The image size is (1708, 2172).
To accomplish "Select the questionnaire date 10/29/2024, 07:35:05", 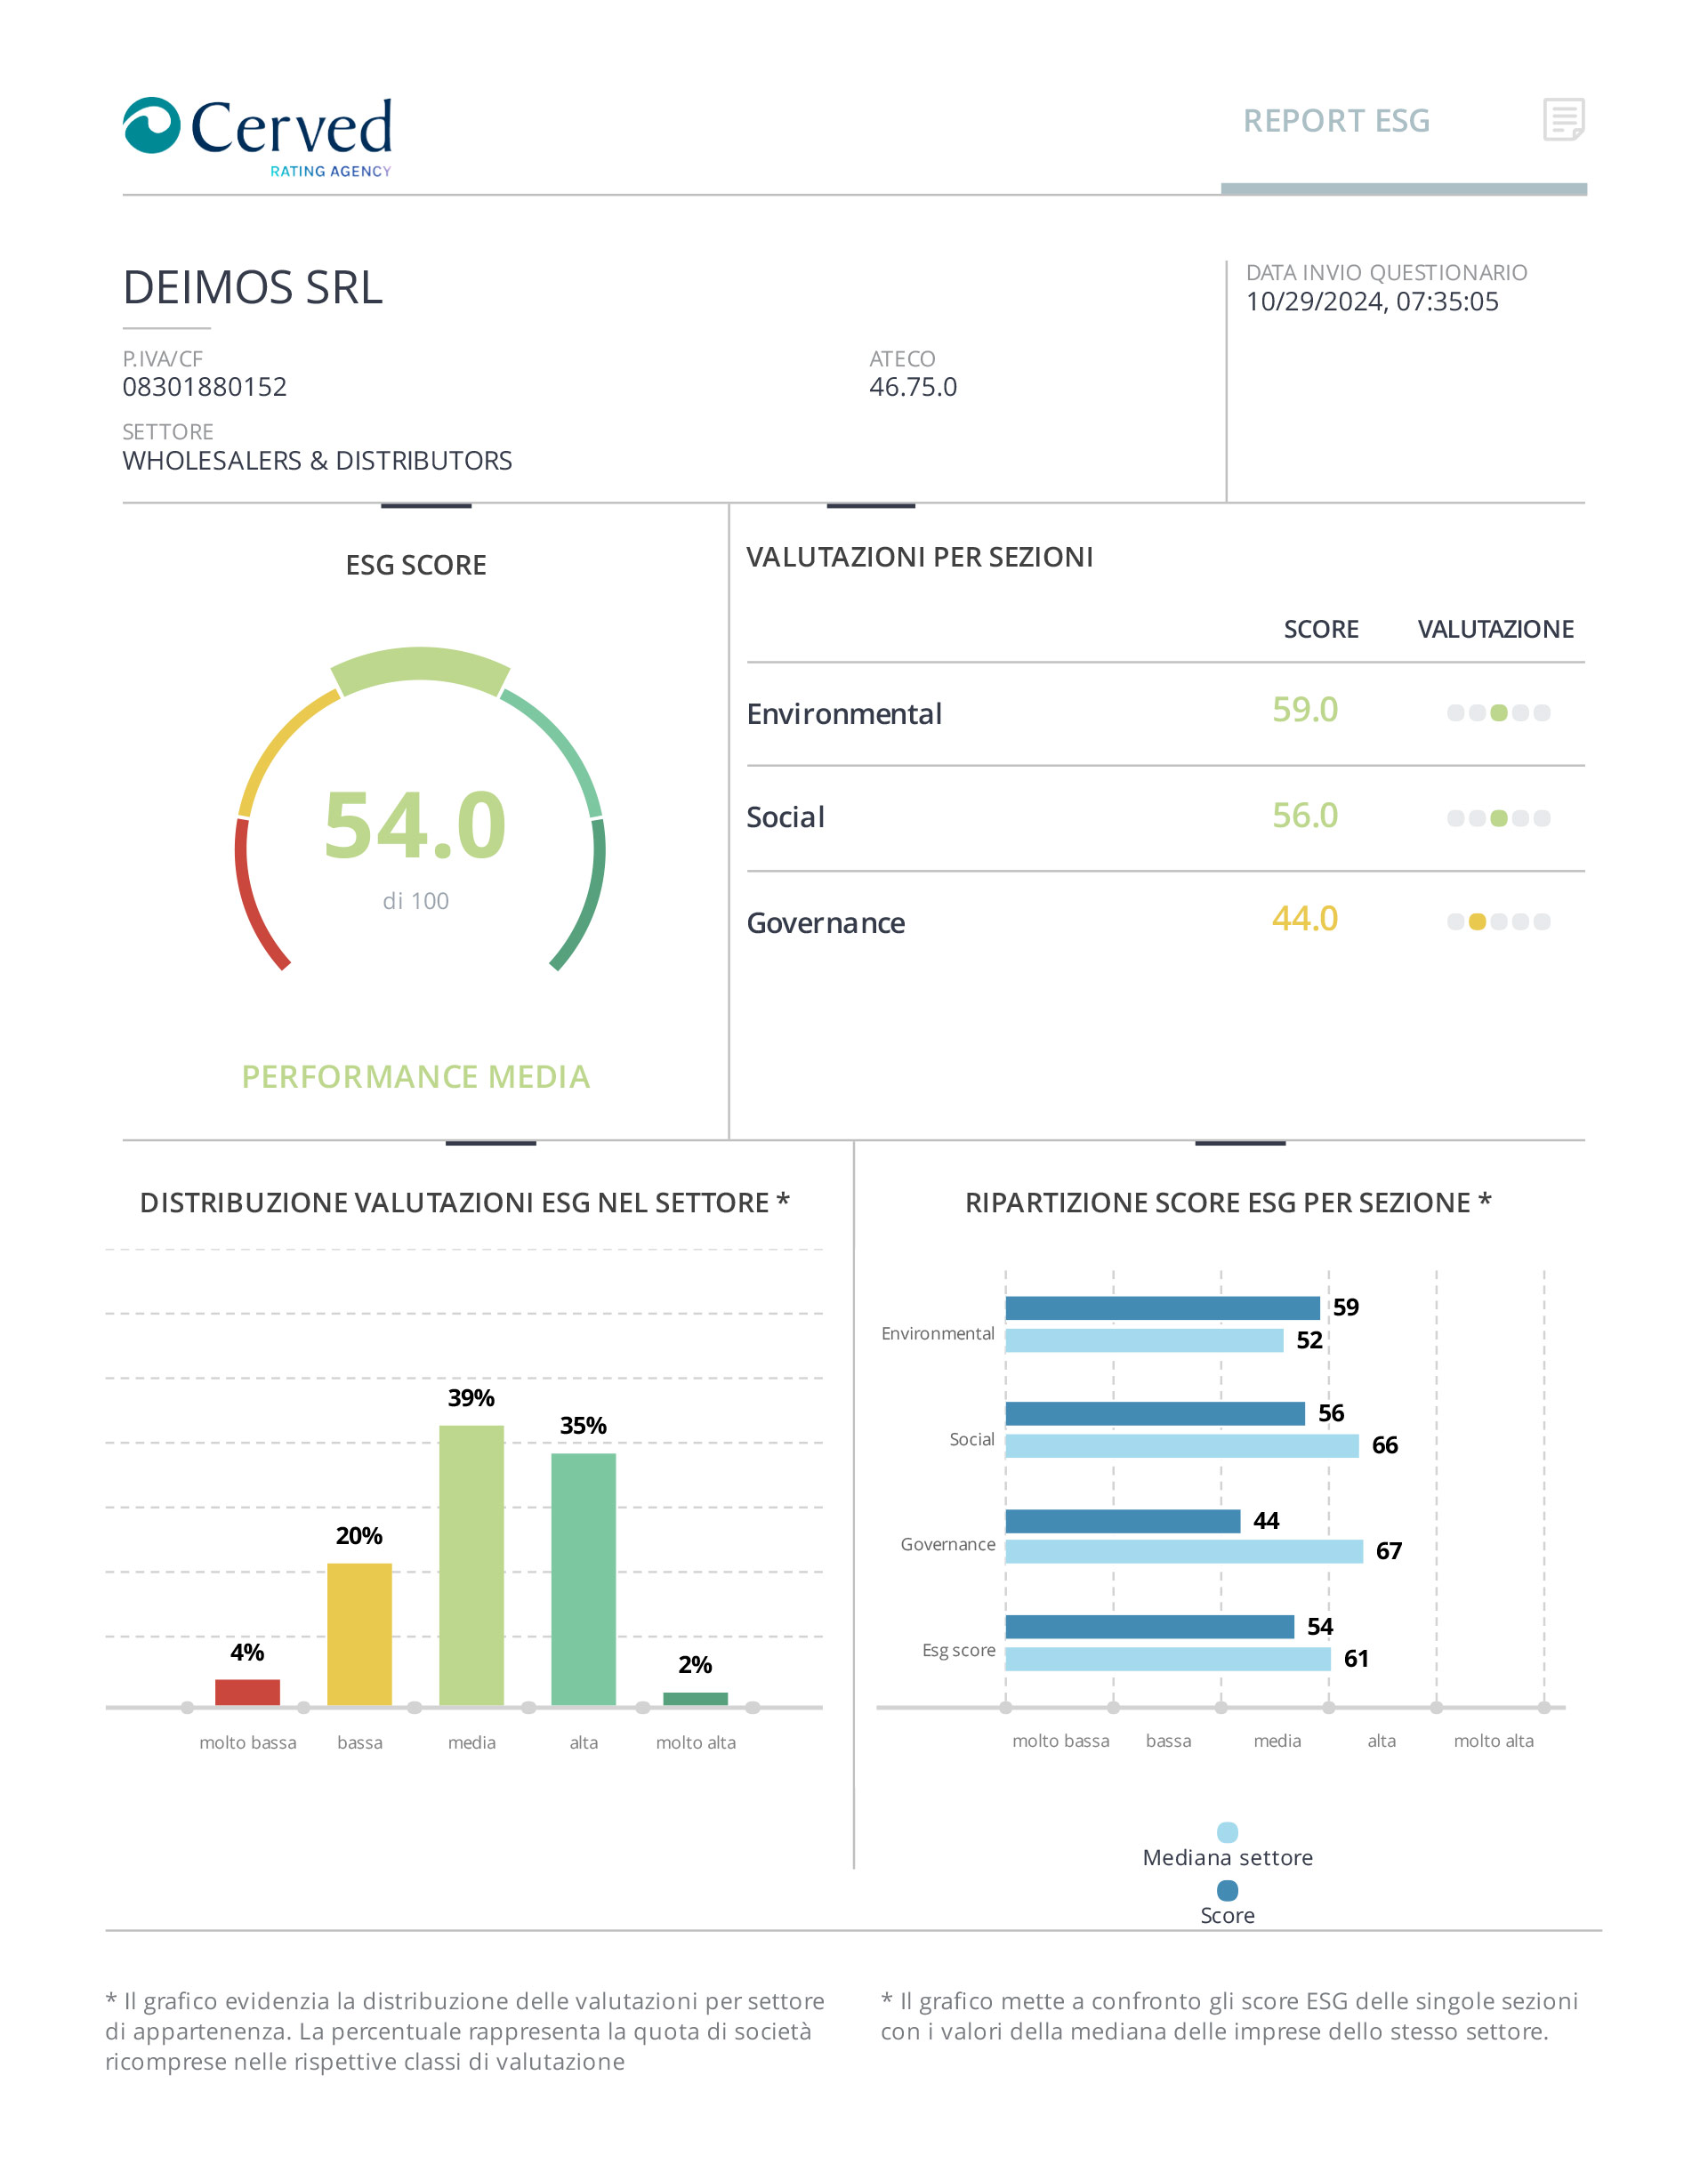I will tap(1372, 302).
